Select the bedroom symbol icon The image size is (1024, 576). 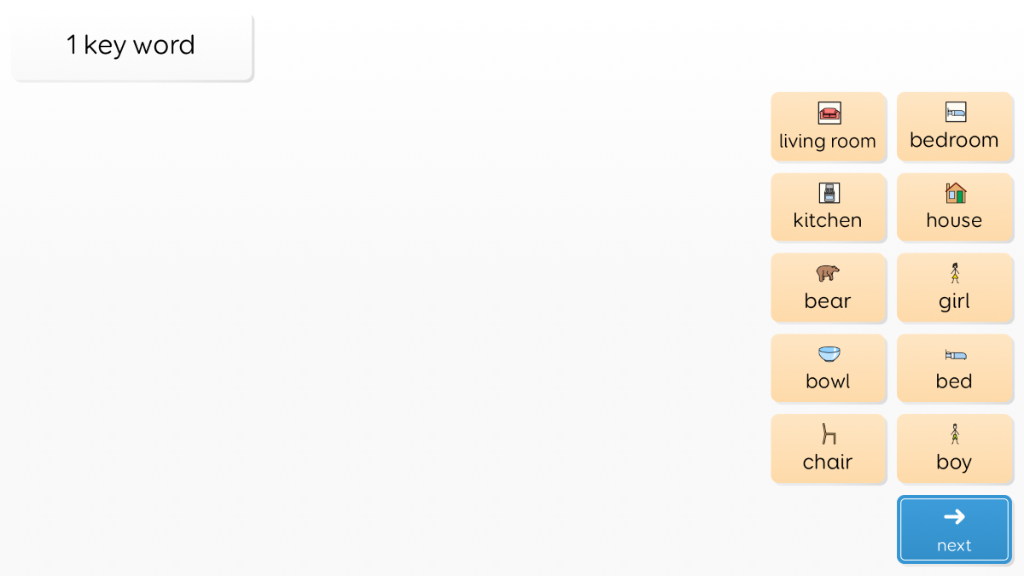[955, 112]
